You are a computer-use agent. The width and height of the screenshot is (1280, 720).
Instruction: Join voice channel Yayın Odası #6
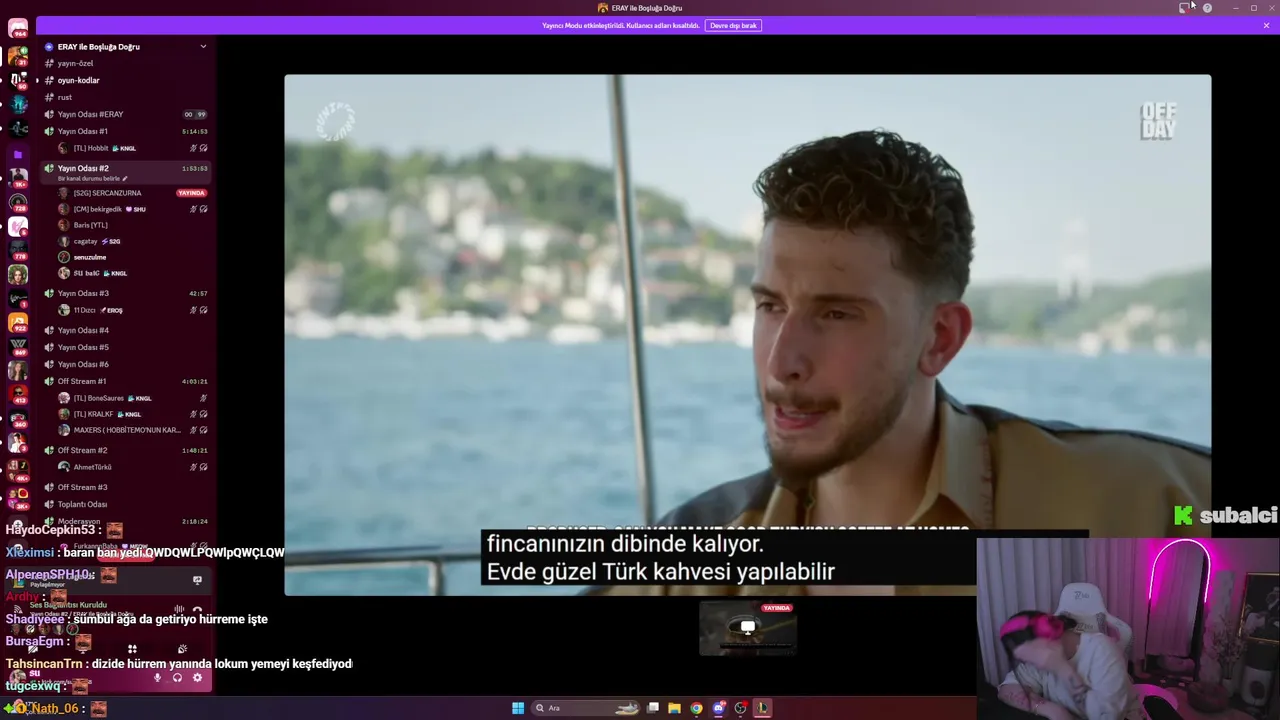[125, 364]
